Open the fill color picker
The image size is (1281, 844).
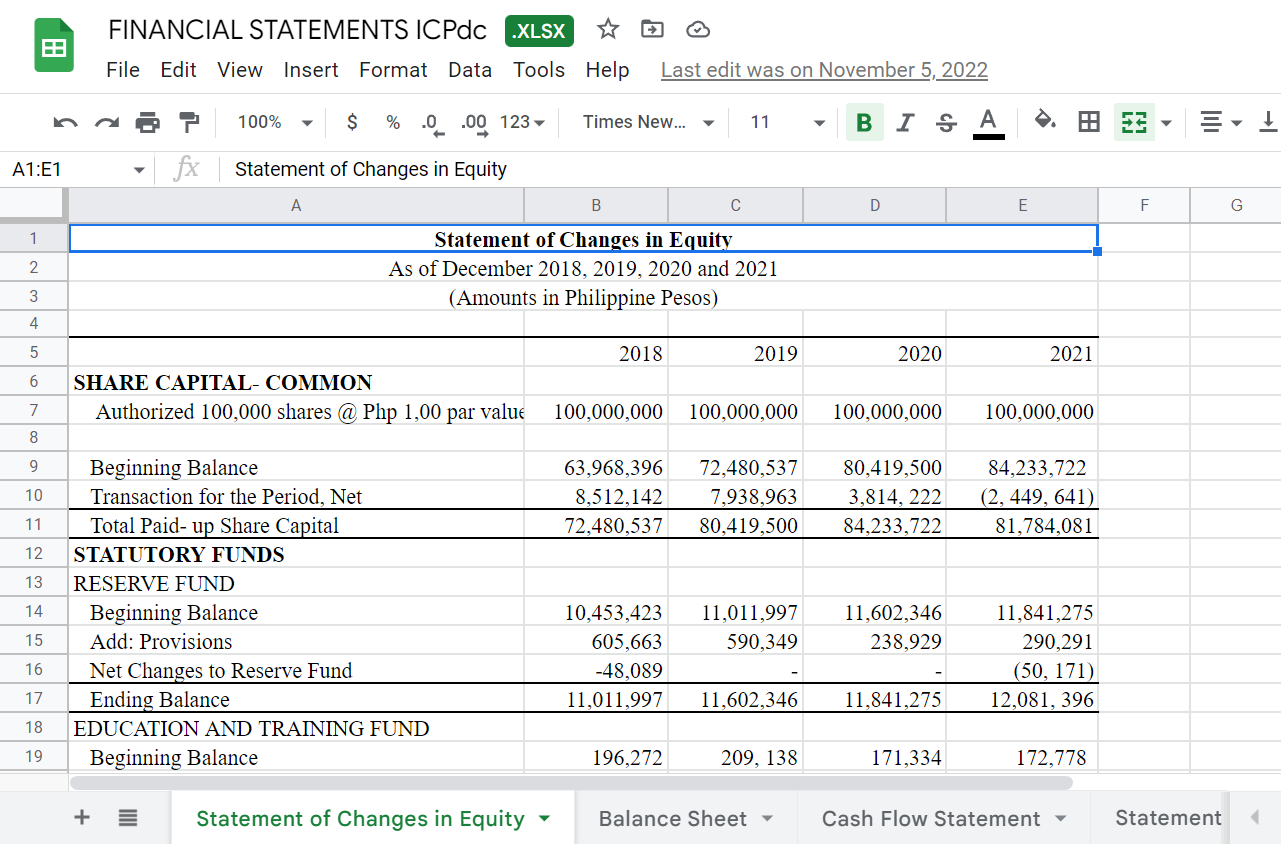(1045, 122)
